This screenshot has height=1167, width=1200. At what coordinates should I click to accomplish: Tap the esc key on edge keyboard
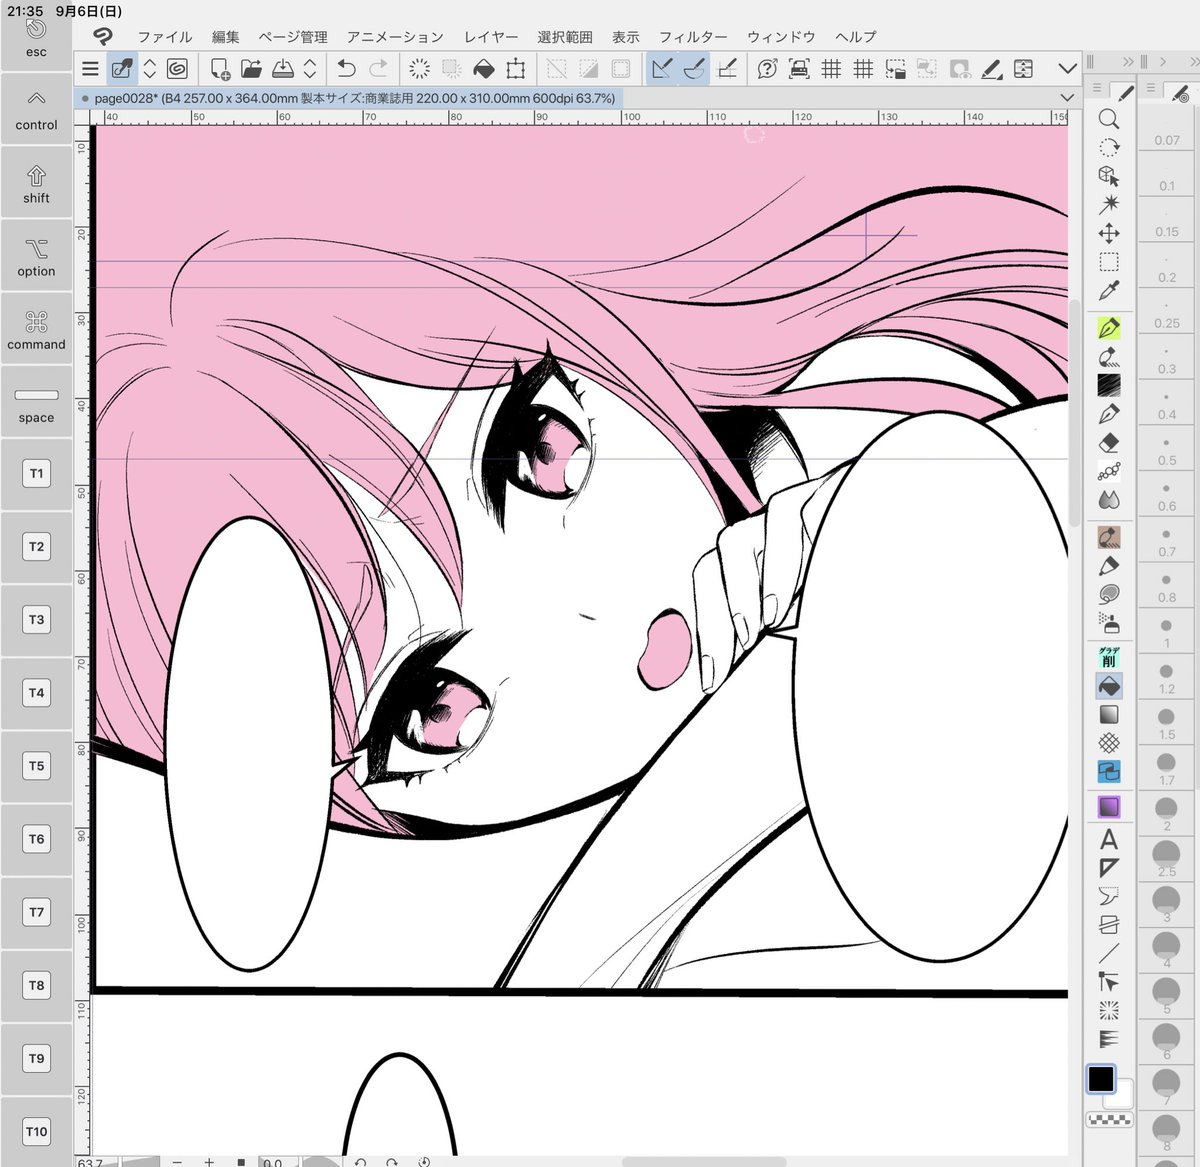point(36,38)
